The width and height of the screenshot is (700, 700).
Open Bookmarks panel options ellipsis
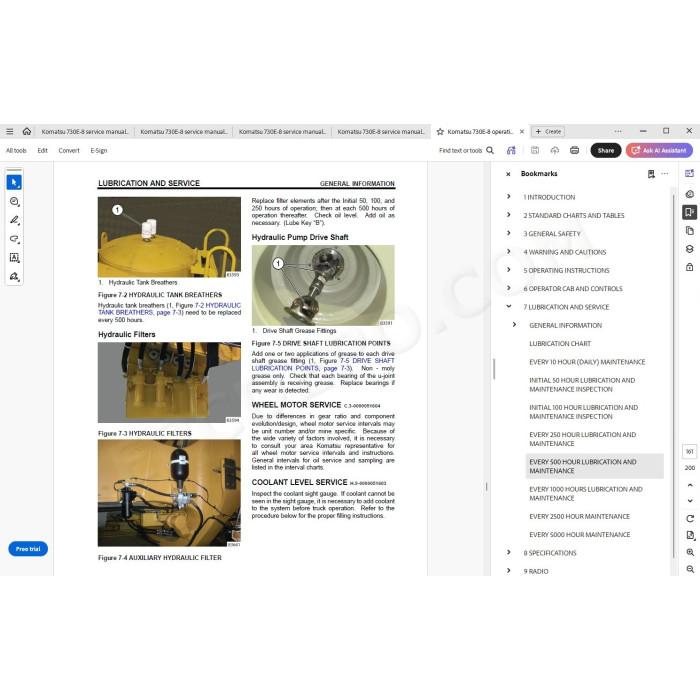(665, 174)
